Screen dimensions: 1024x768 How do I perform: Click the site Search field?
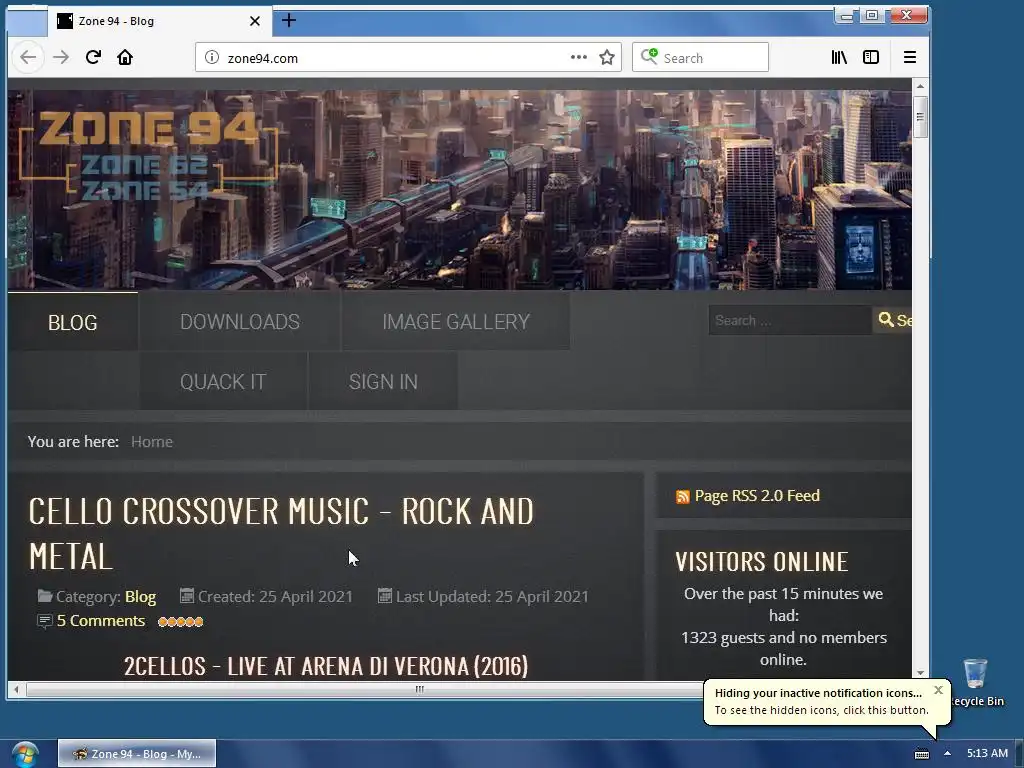tap(790, 321)
